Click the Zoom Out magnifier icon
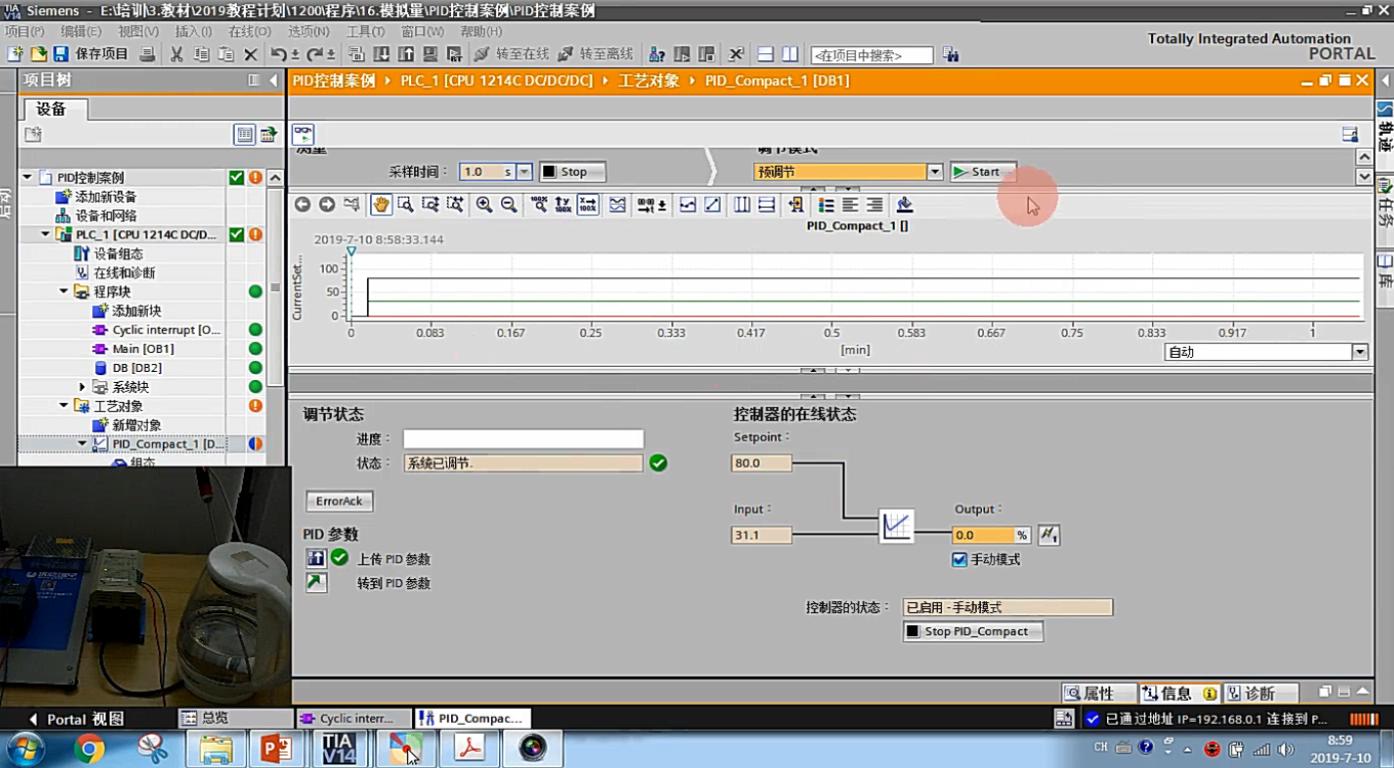 pyautogui.click(x=508, y=204)
